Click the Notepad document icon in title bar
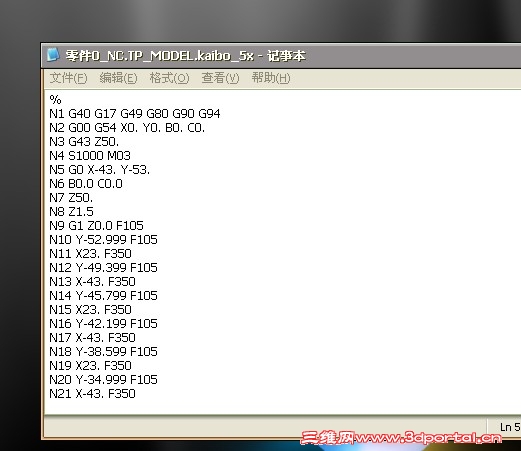This screenshot has height=451, width=521. (53, 55)
